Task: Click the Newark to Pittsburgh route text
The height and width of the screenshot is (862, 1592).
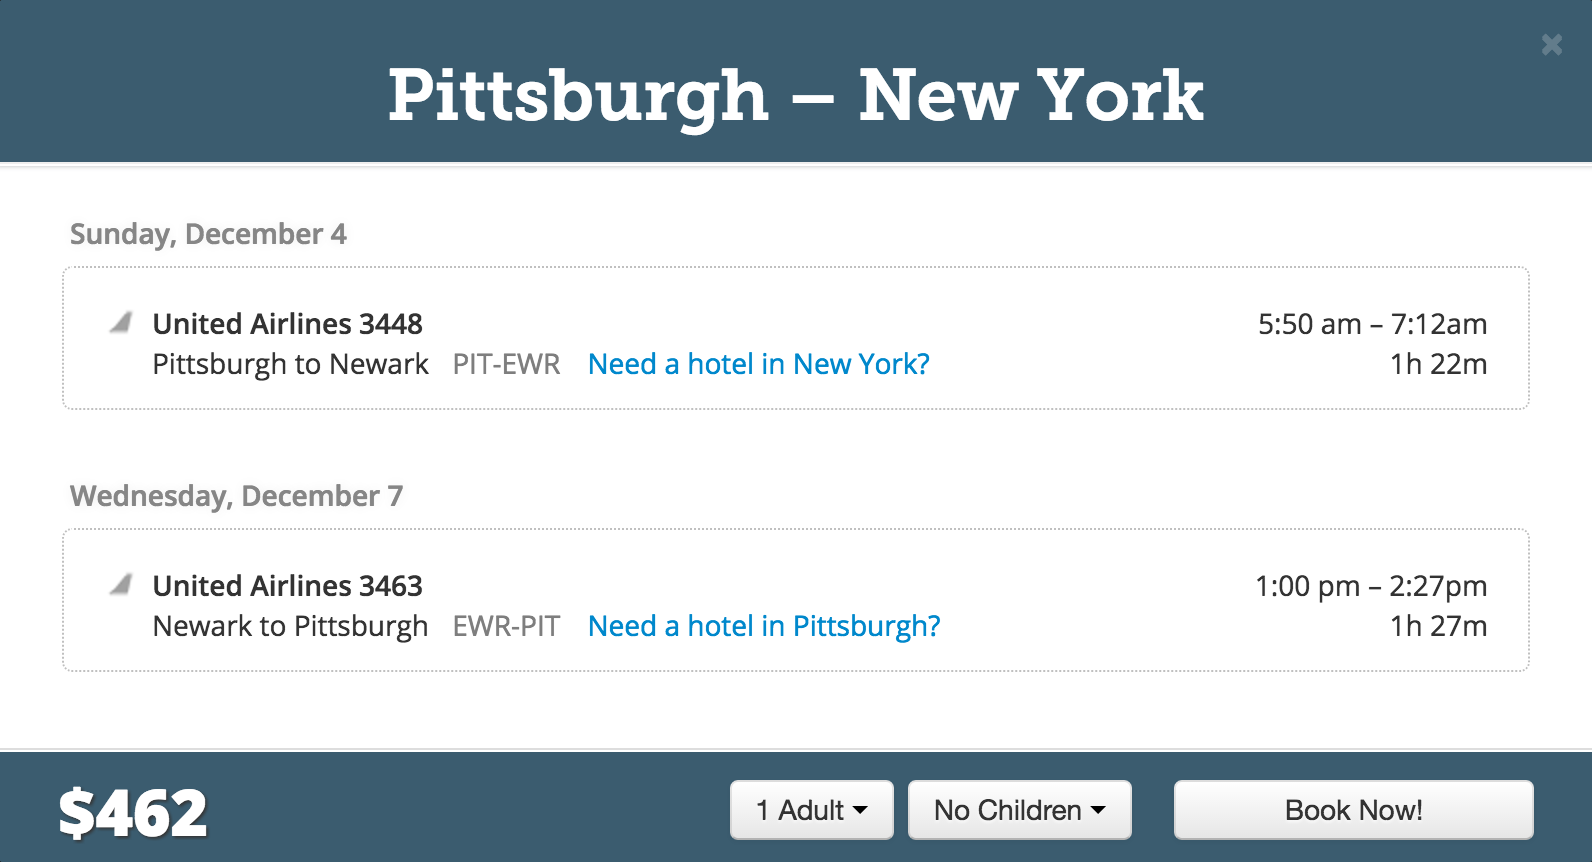Action: [290, 626]
